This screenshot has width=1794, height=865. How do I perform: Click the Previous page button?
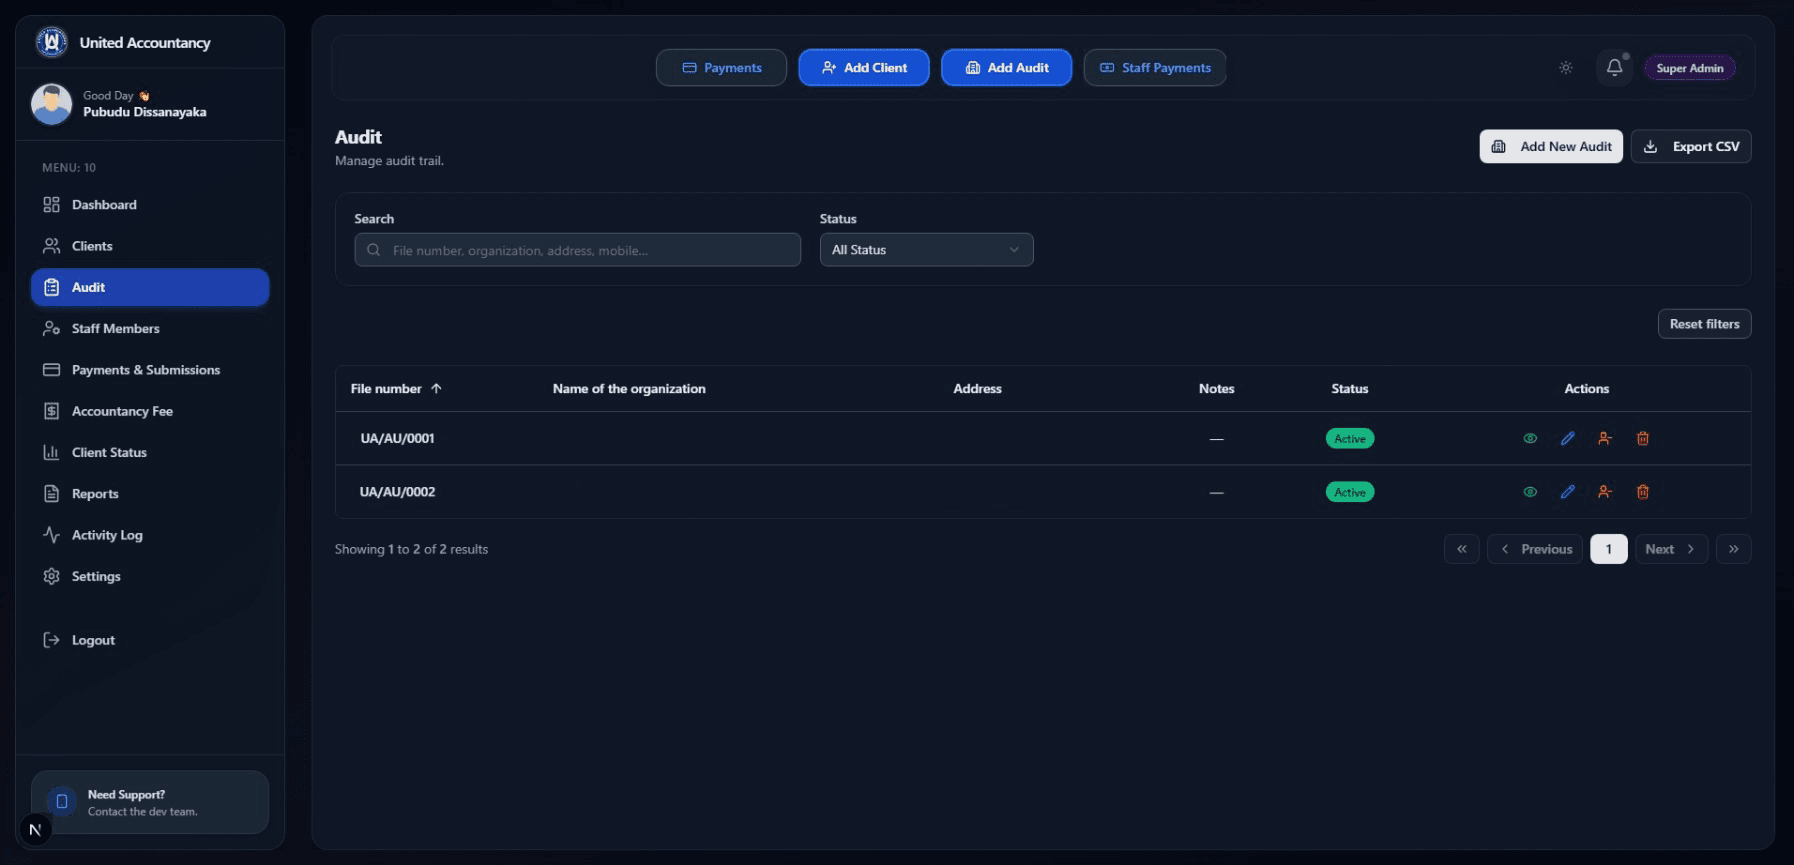1535,549
